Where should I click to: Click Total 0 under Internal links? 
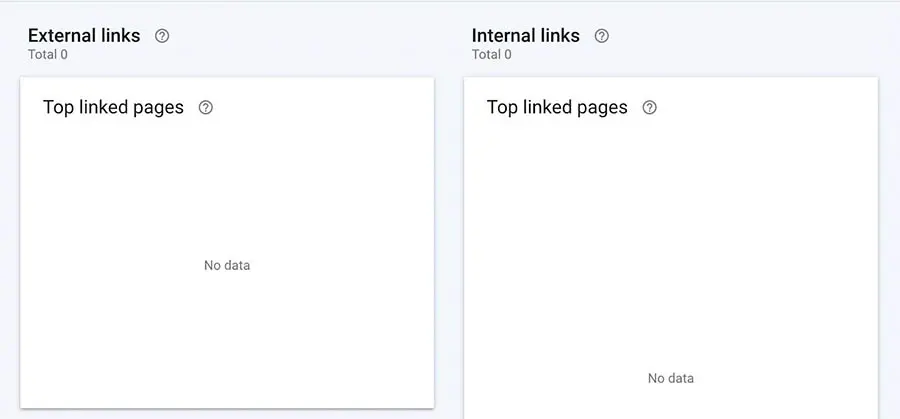click(x=491, y=55)
